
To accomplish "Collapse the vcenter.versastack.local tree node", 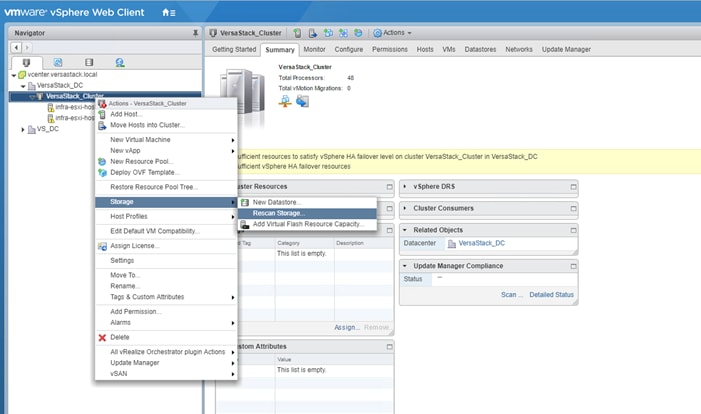I will pyautogui.click(x=14, y=75).
